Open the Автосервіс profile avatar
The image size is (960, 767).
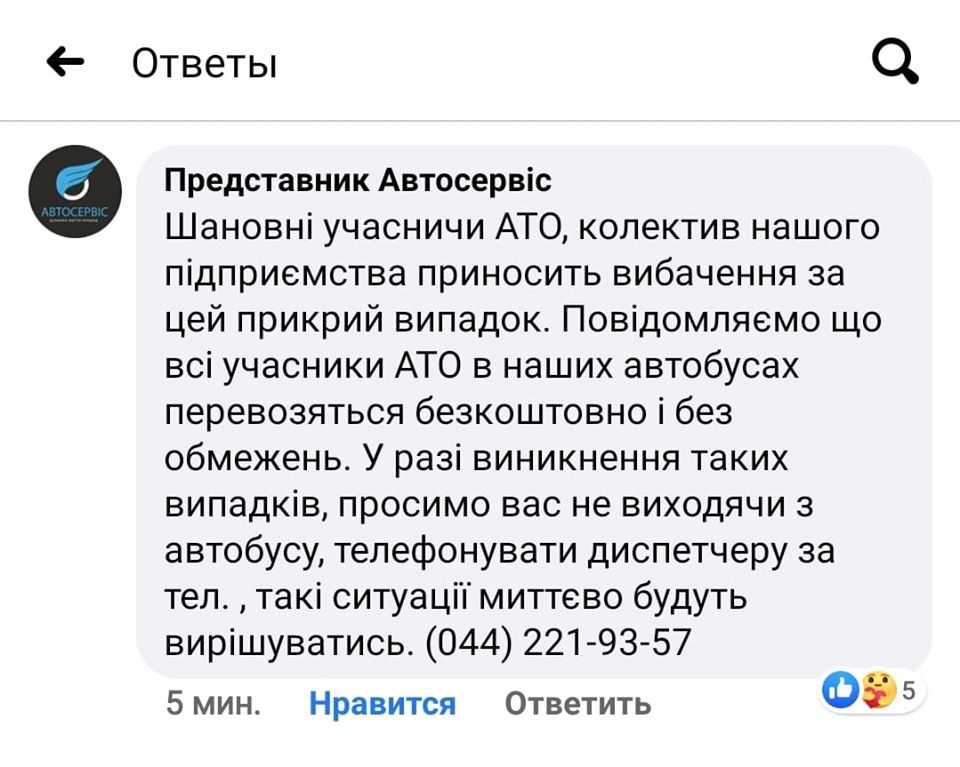[x=75, y=192]
